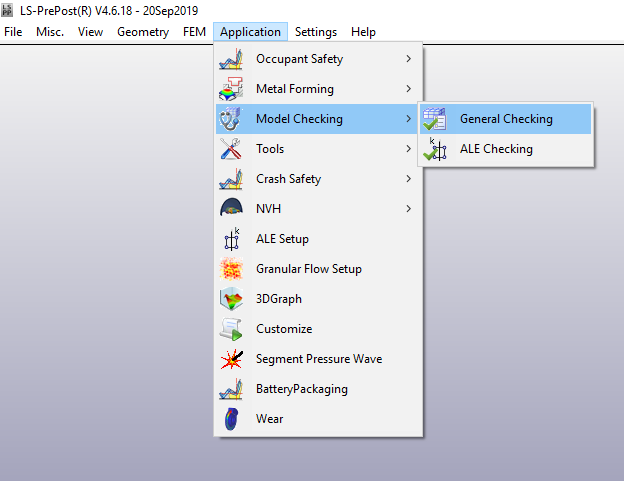Click the Tools wrench and screwdriver icon
624x481 pixels.
[x=231, y=149]
